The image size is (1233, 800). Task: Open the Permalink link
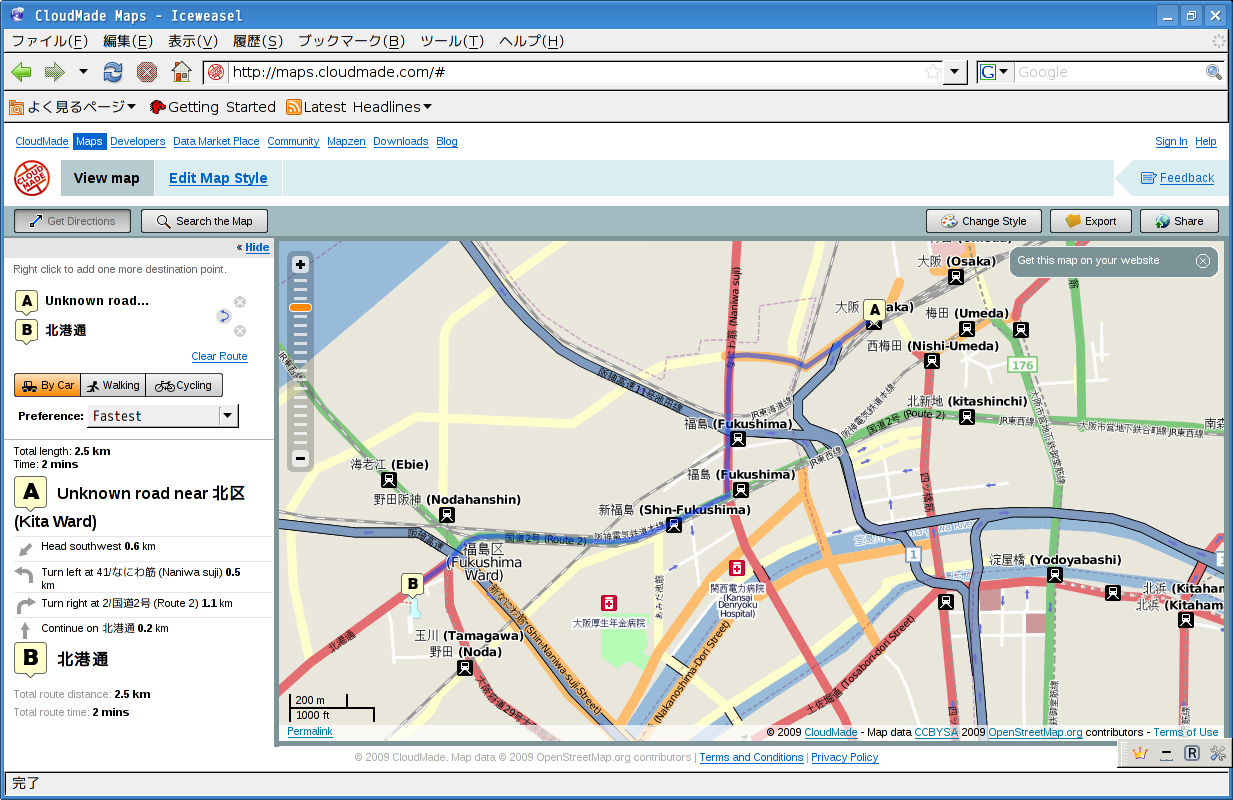pos(310,732)
